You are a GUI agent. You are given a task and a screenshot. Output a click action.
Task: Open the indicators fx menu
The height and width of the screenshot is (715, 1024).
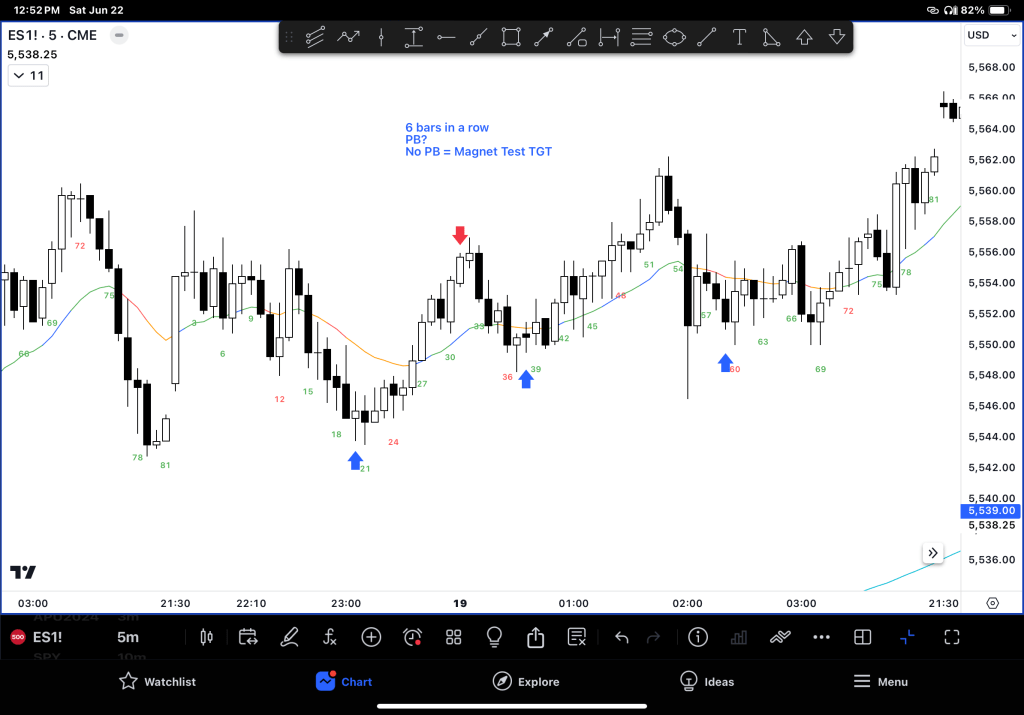pos(330,637)
